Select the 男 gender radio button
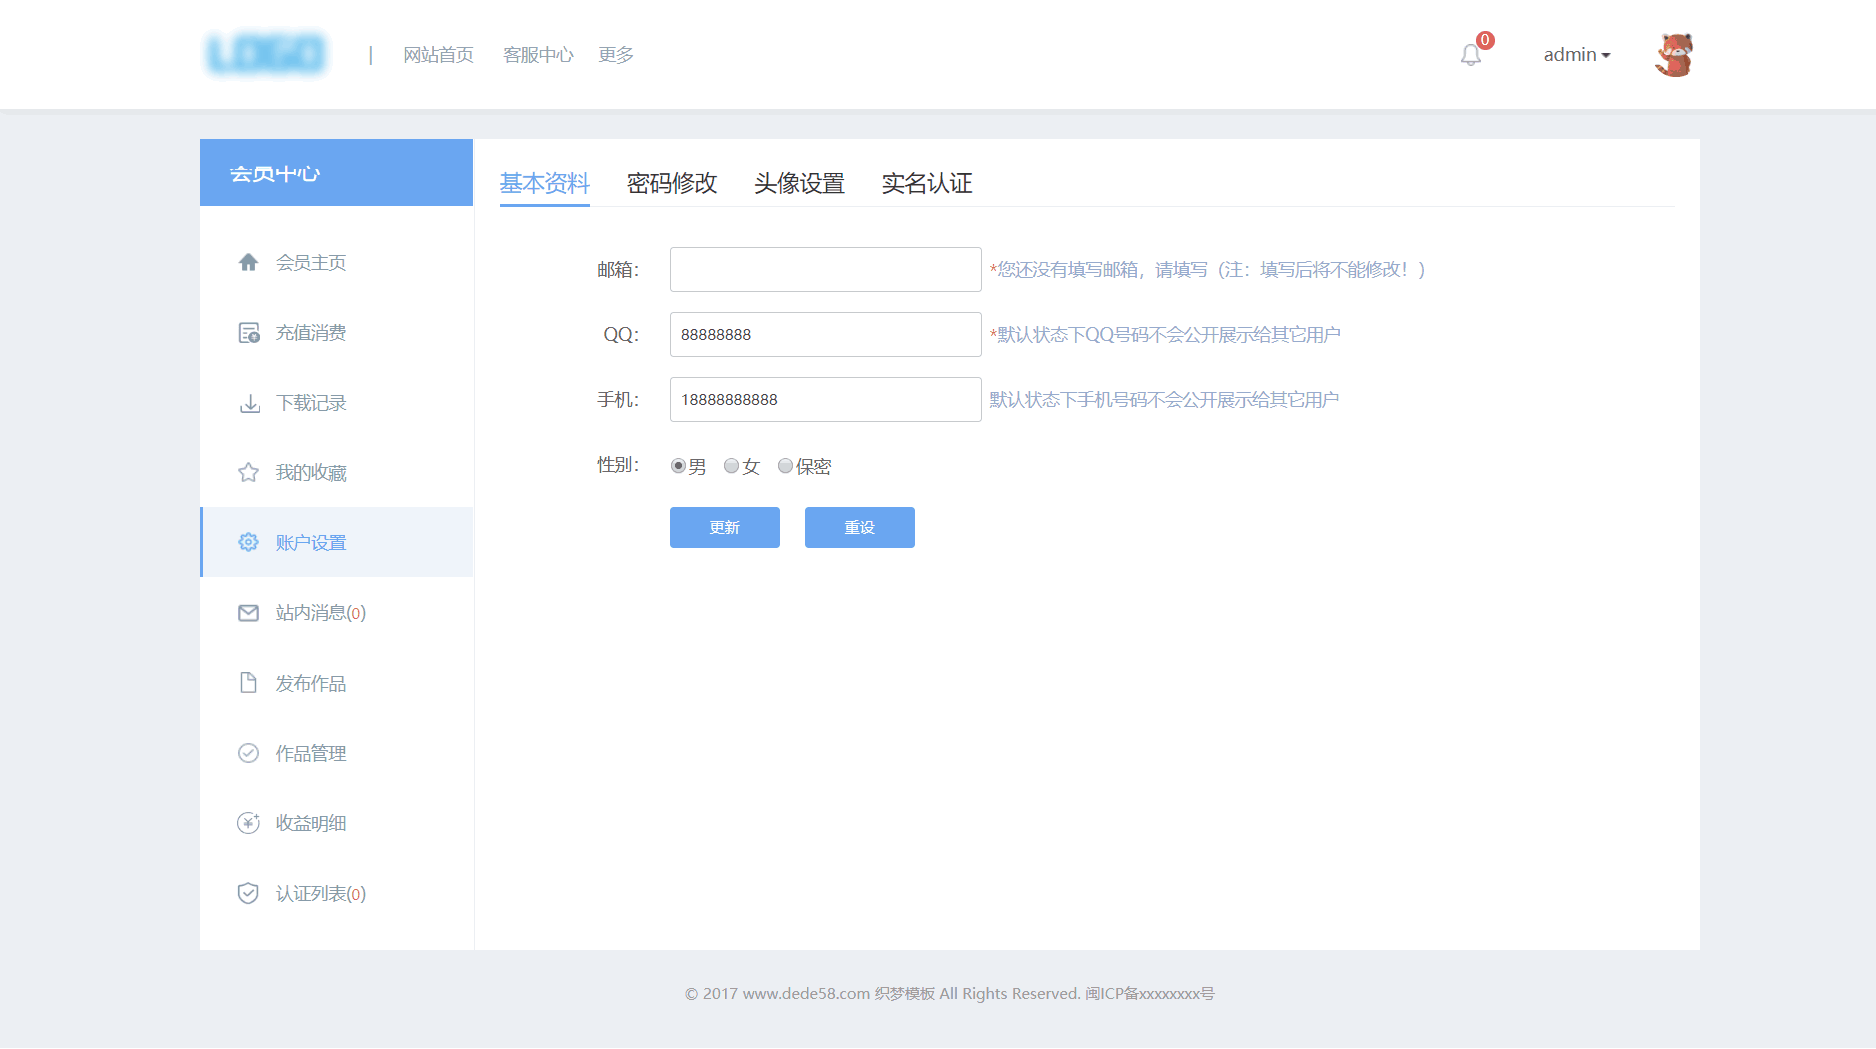The width and height of the screenshot is (1876, 1049). 678,466
